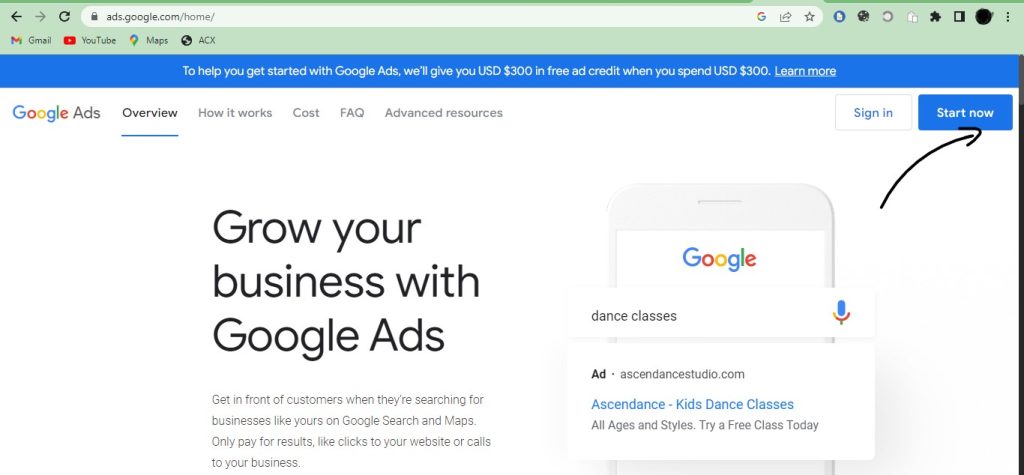Open the Gmail bookmark
The width and height of the screenshot is (1024, 475).
tap(31, 41)
